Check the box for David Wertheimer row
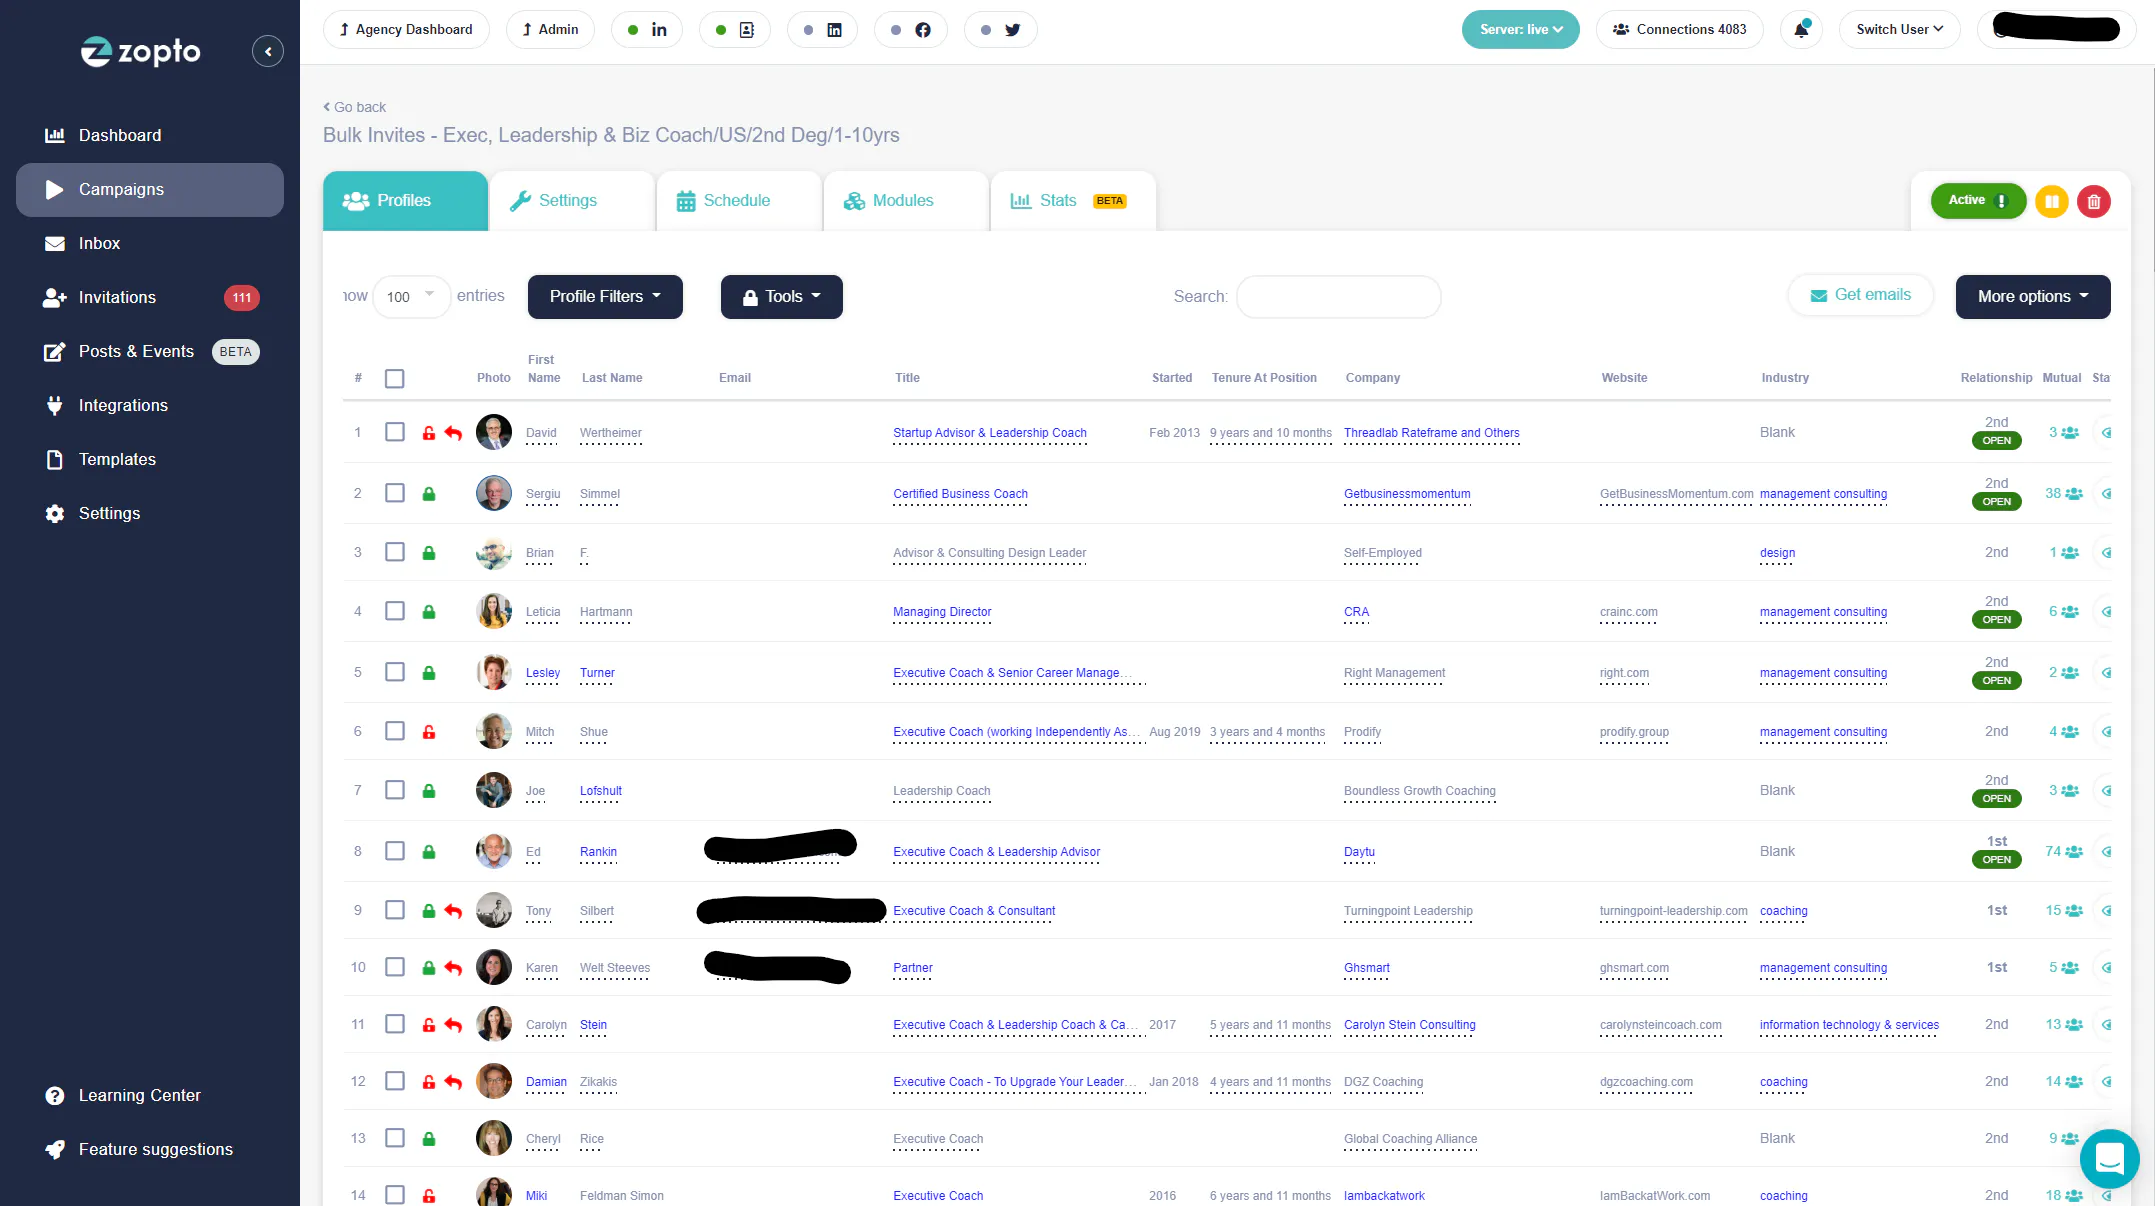2155x1206 pixels. click(394, 432)
